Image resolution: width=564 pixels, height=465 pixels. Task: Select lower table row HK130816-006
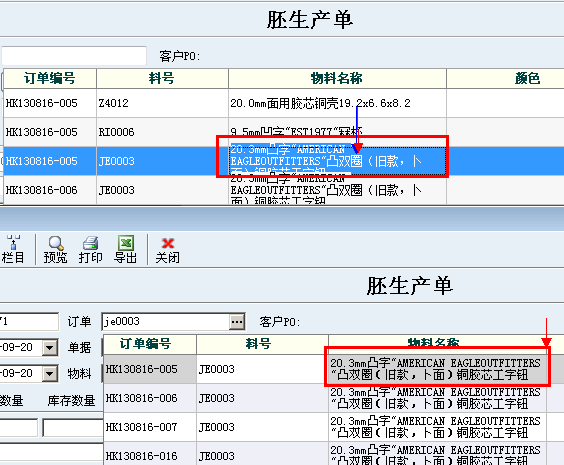[334, 398]
